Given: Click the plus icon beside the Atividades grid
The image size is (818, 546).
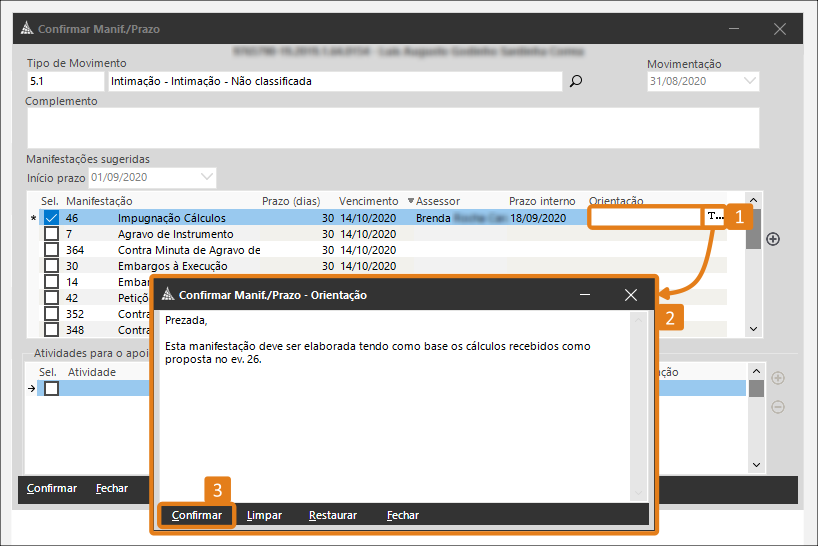Looking at the screenshot, I should pos(778,378).
